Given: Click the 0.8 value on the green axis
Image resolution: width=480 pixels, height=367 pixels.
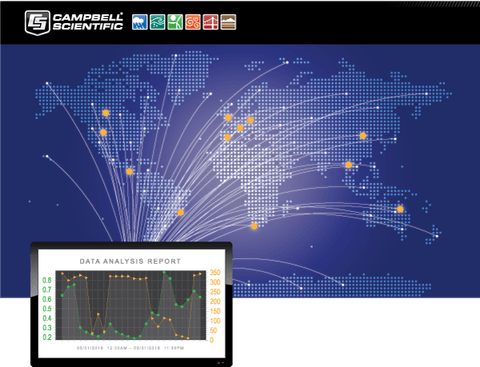Looking at the screenshot, I should tap(47, 280).
